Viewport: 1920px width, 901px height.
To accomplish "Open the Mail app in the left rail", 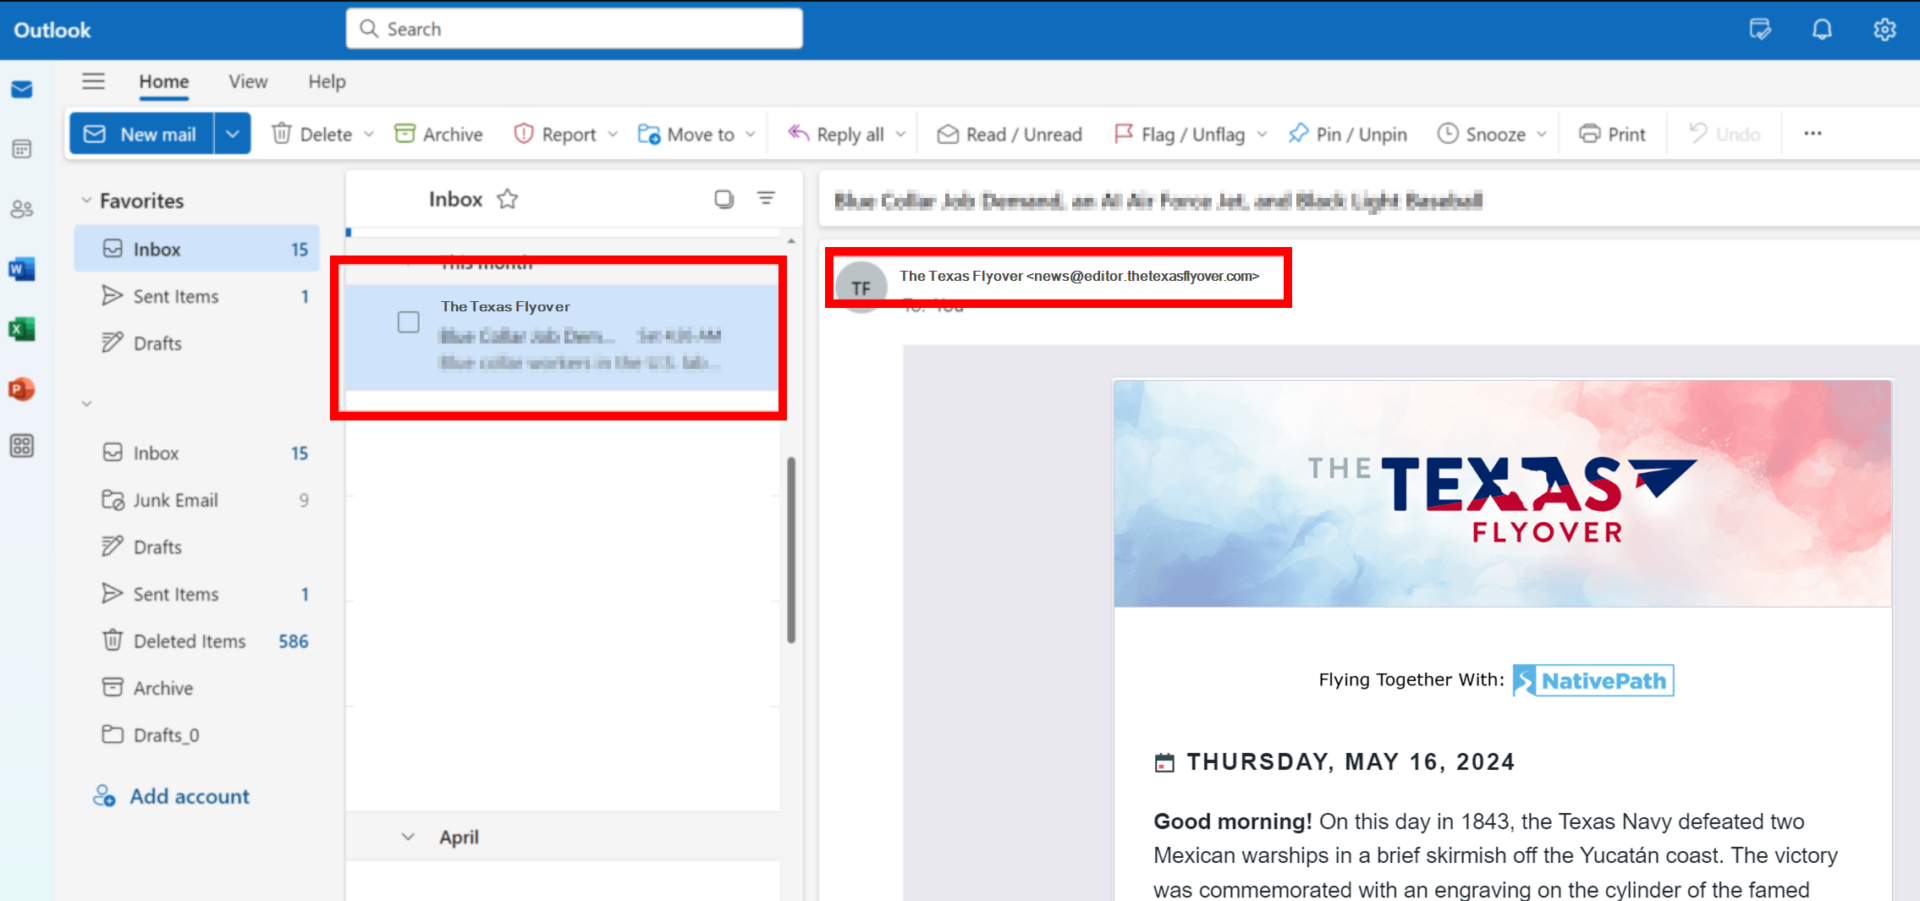I will click(22, 90).
